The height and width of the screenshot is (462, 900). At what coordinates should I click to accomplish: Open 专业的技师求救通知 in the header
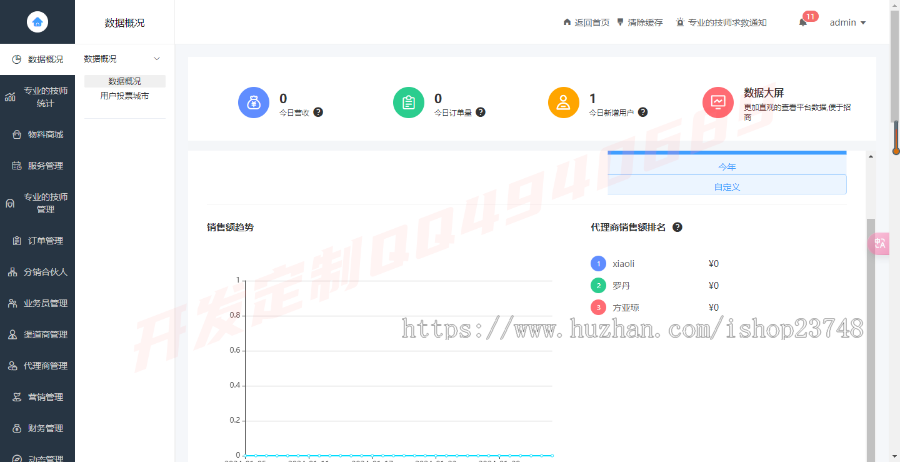pyautogui.click(x=721, y=22)
